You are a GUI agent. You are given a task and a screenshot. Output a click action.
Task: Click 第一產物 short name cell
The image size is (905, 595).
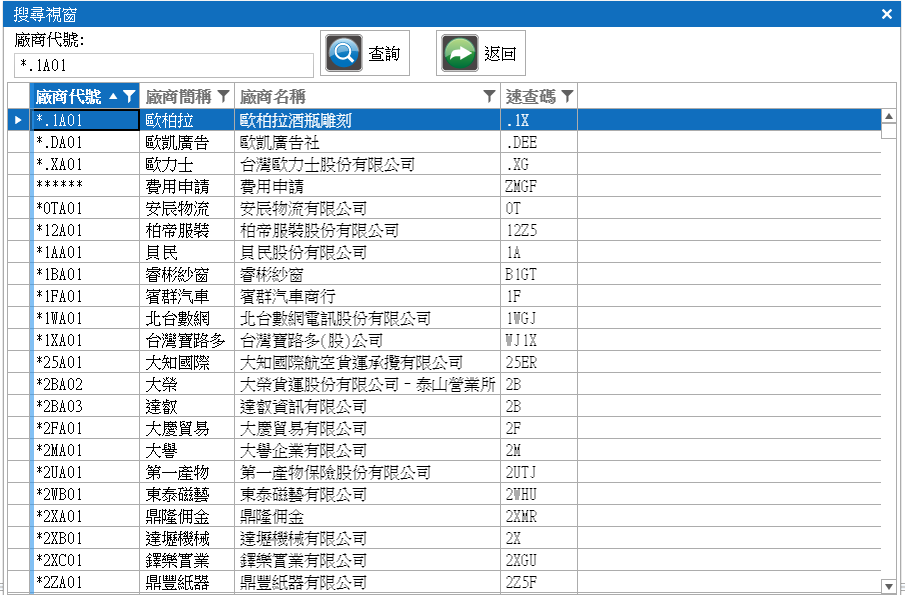click(x=187, y=471)
